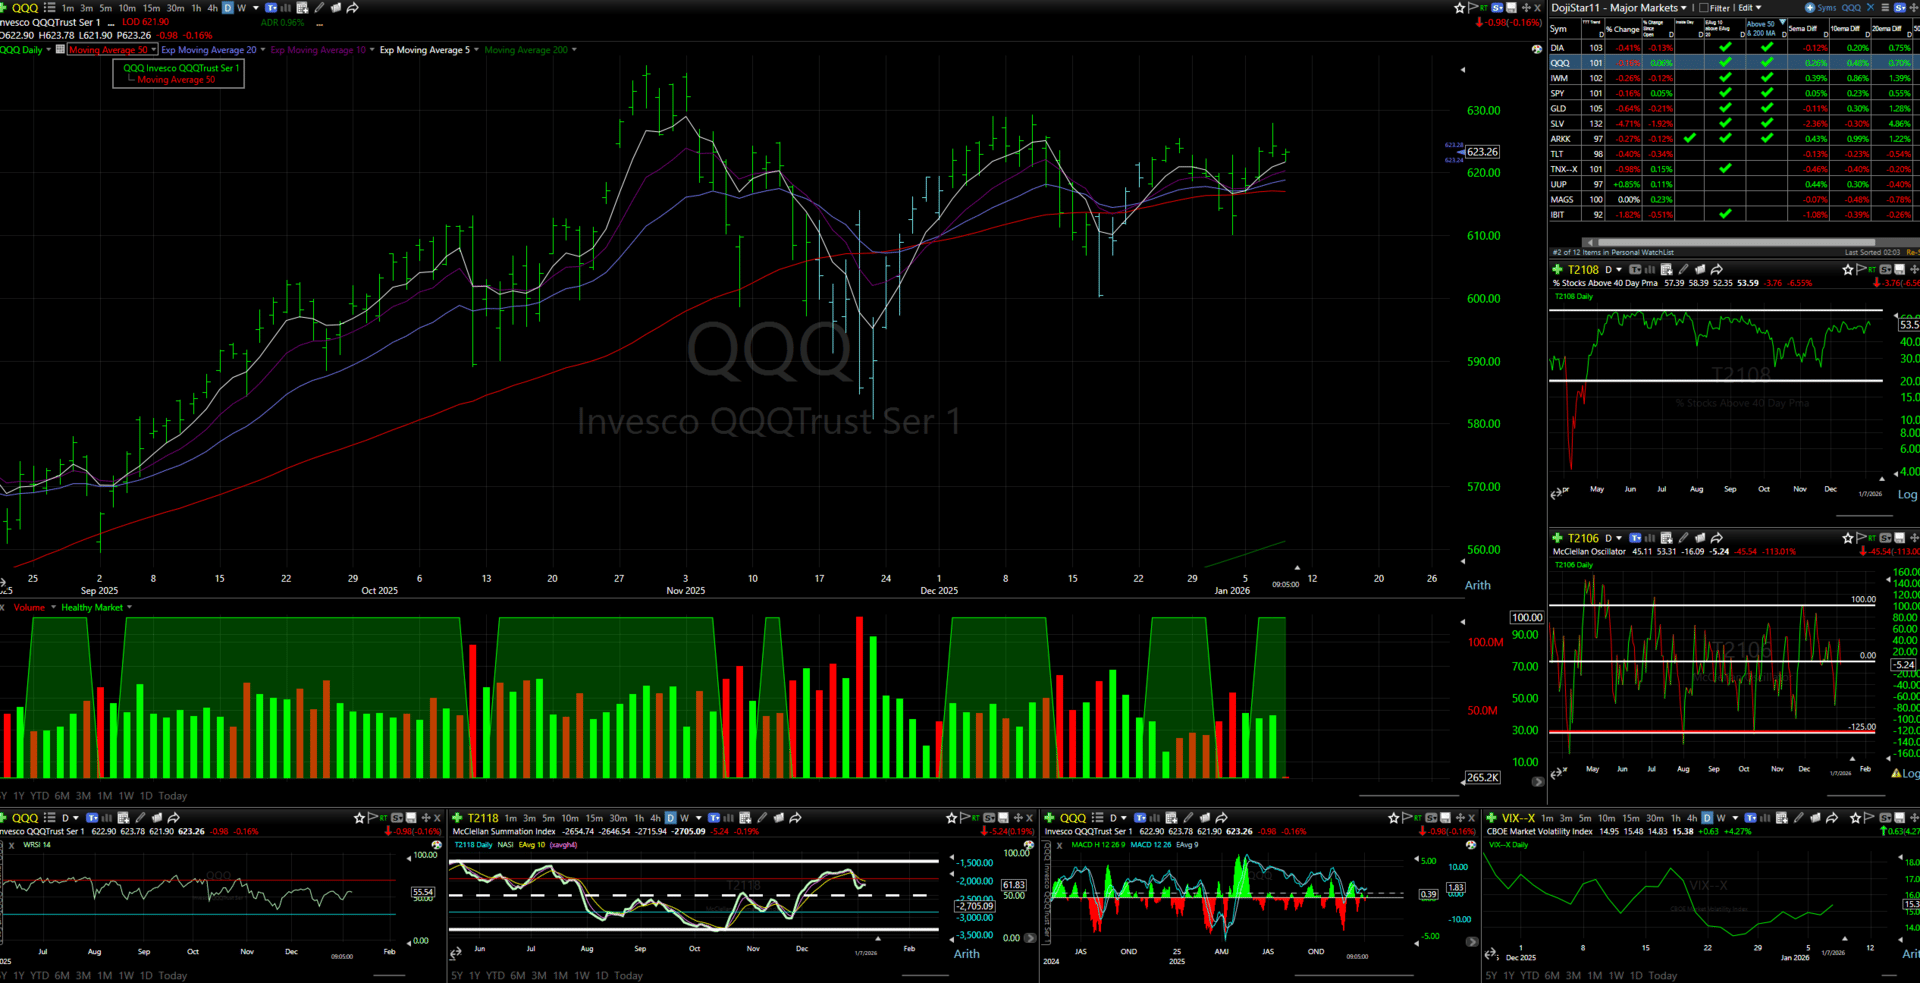The image size is (1920, 983).
Task: Click the green plus icon in the VIX--X panel
Action: point(1491,818)
